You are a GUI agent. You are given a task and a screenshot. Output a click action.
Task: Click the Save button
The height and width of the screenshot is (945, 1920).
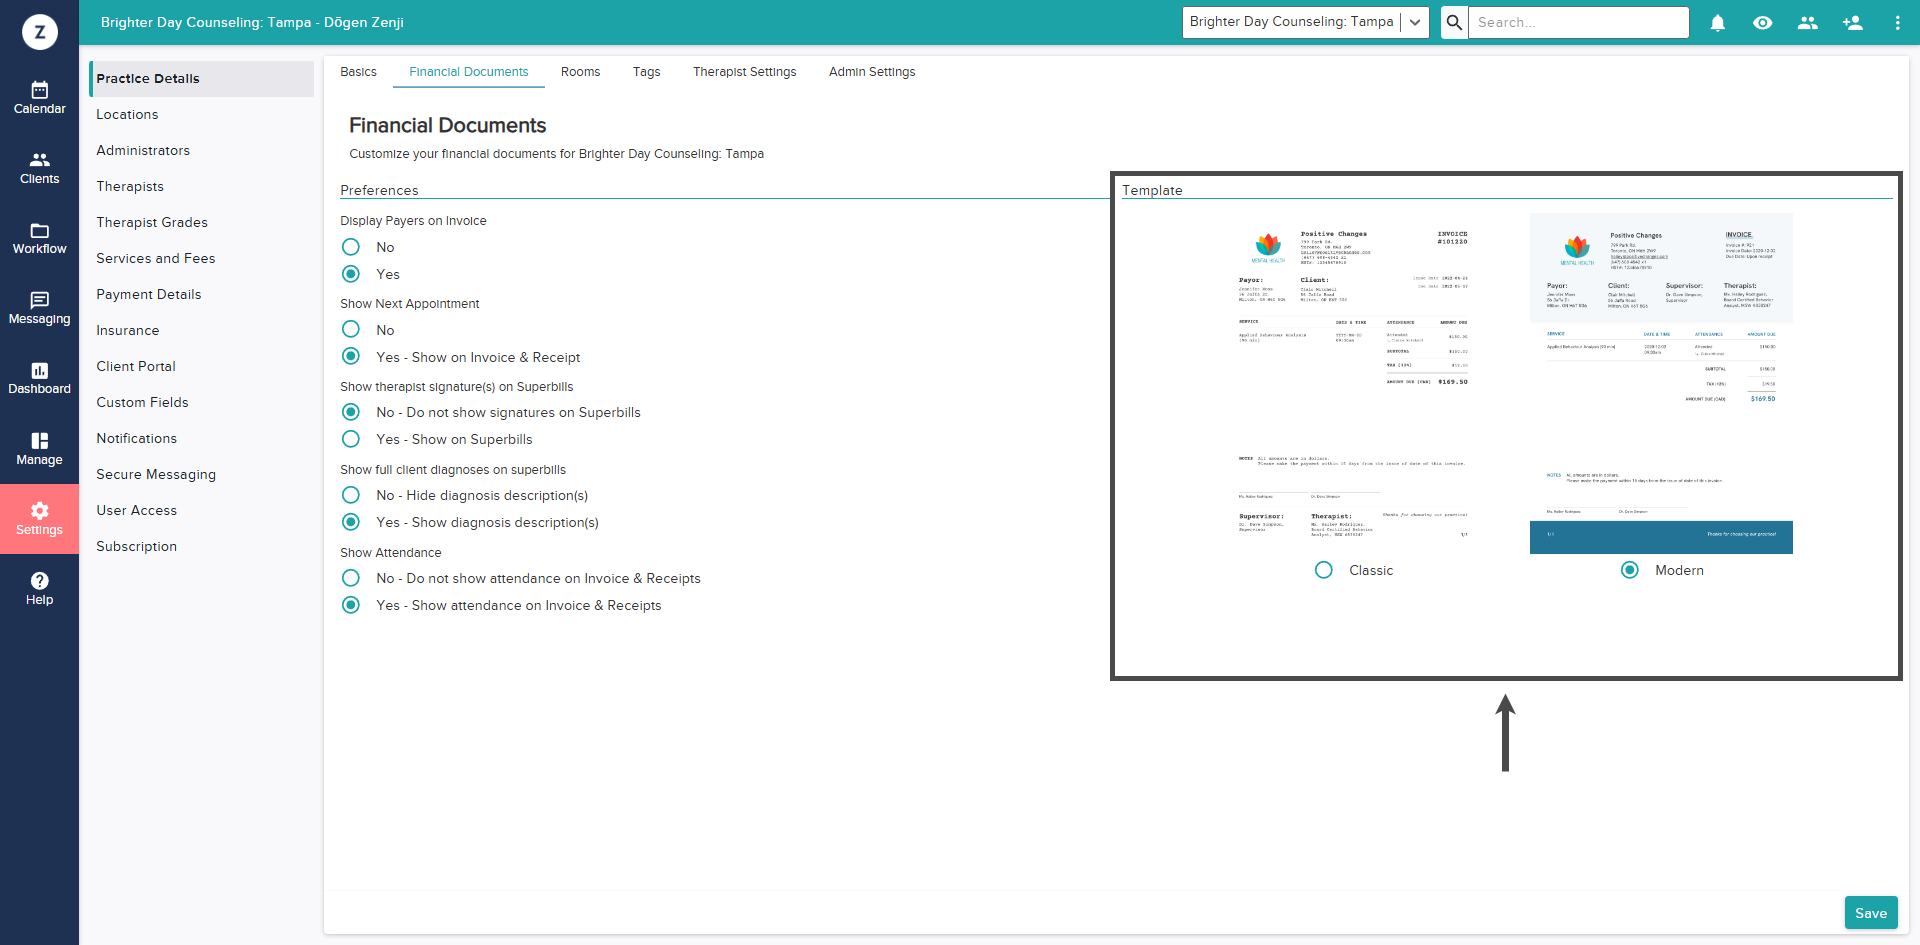tap(1871, 913)
